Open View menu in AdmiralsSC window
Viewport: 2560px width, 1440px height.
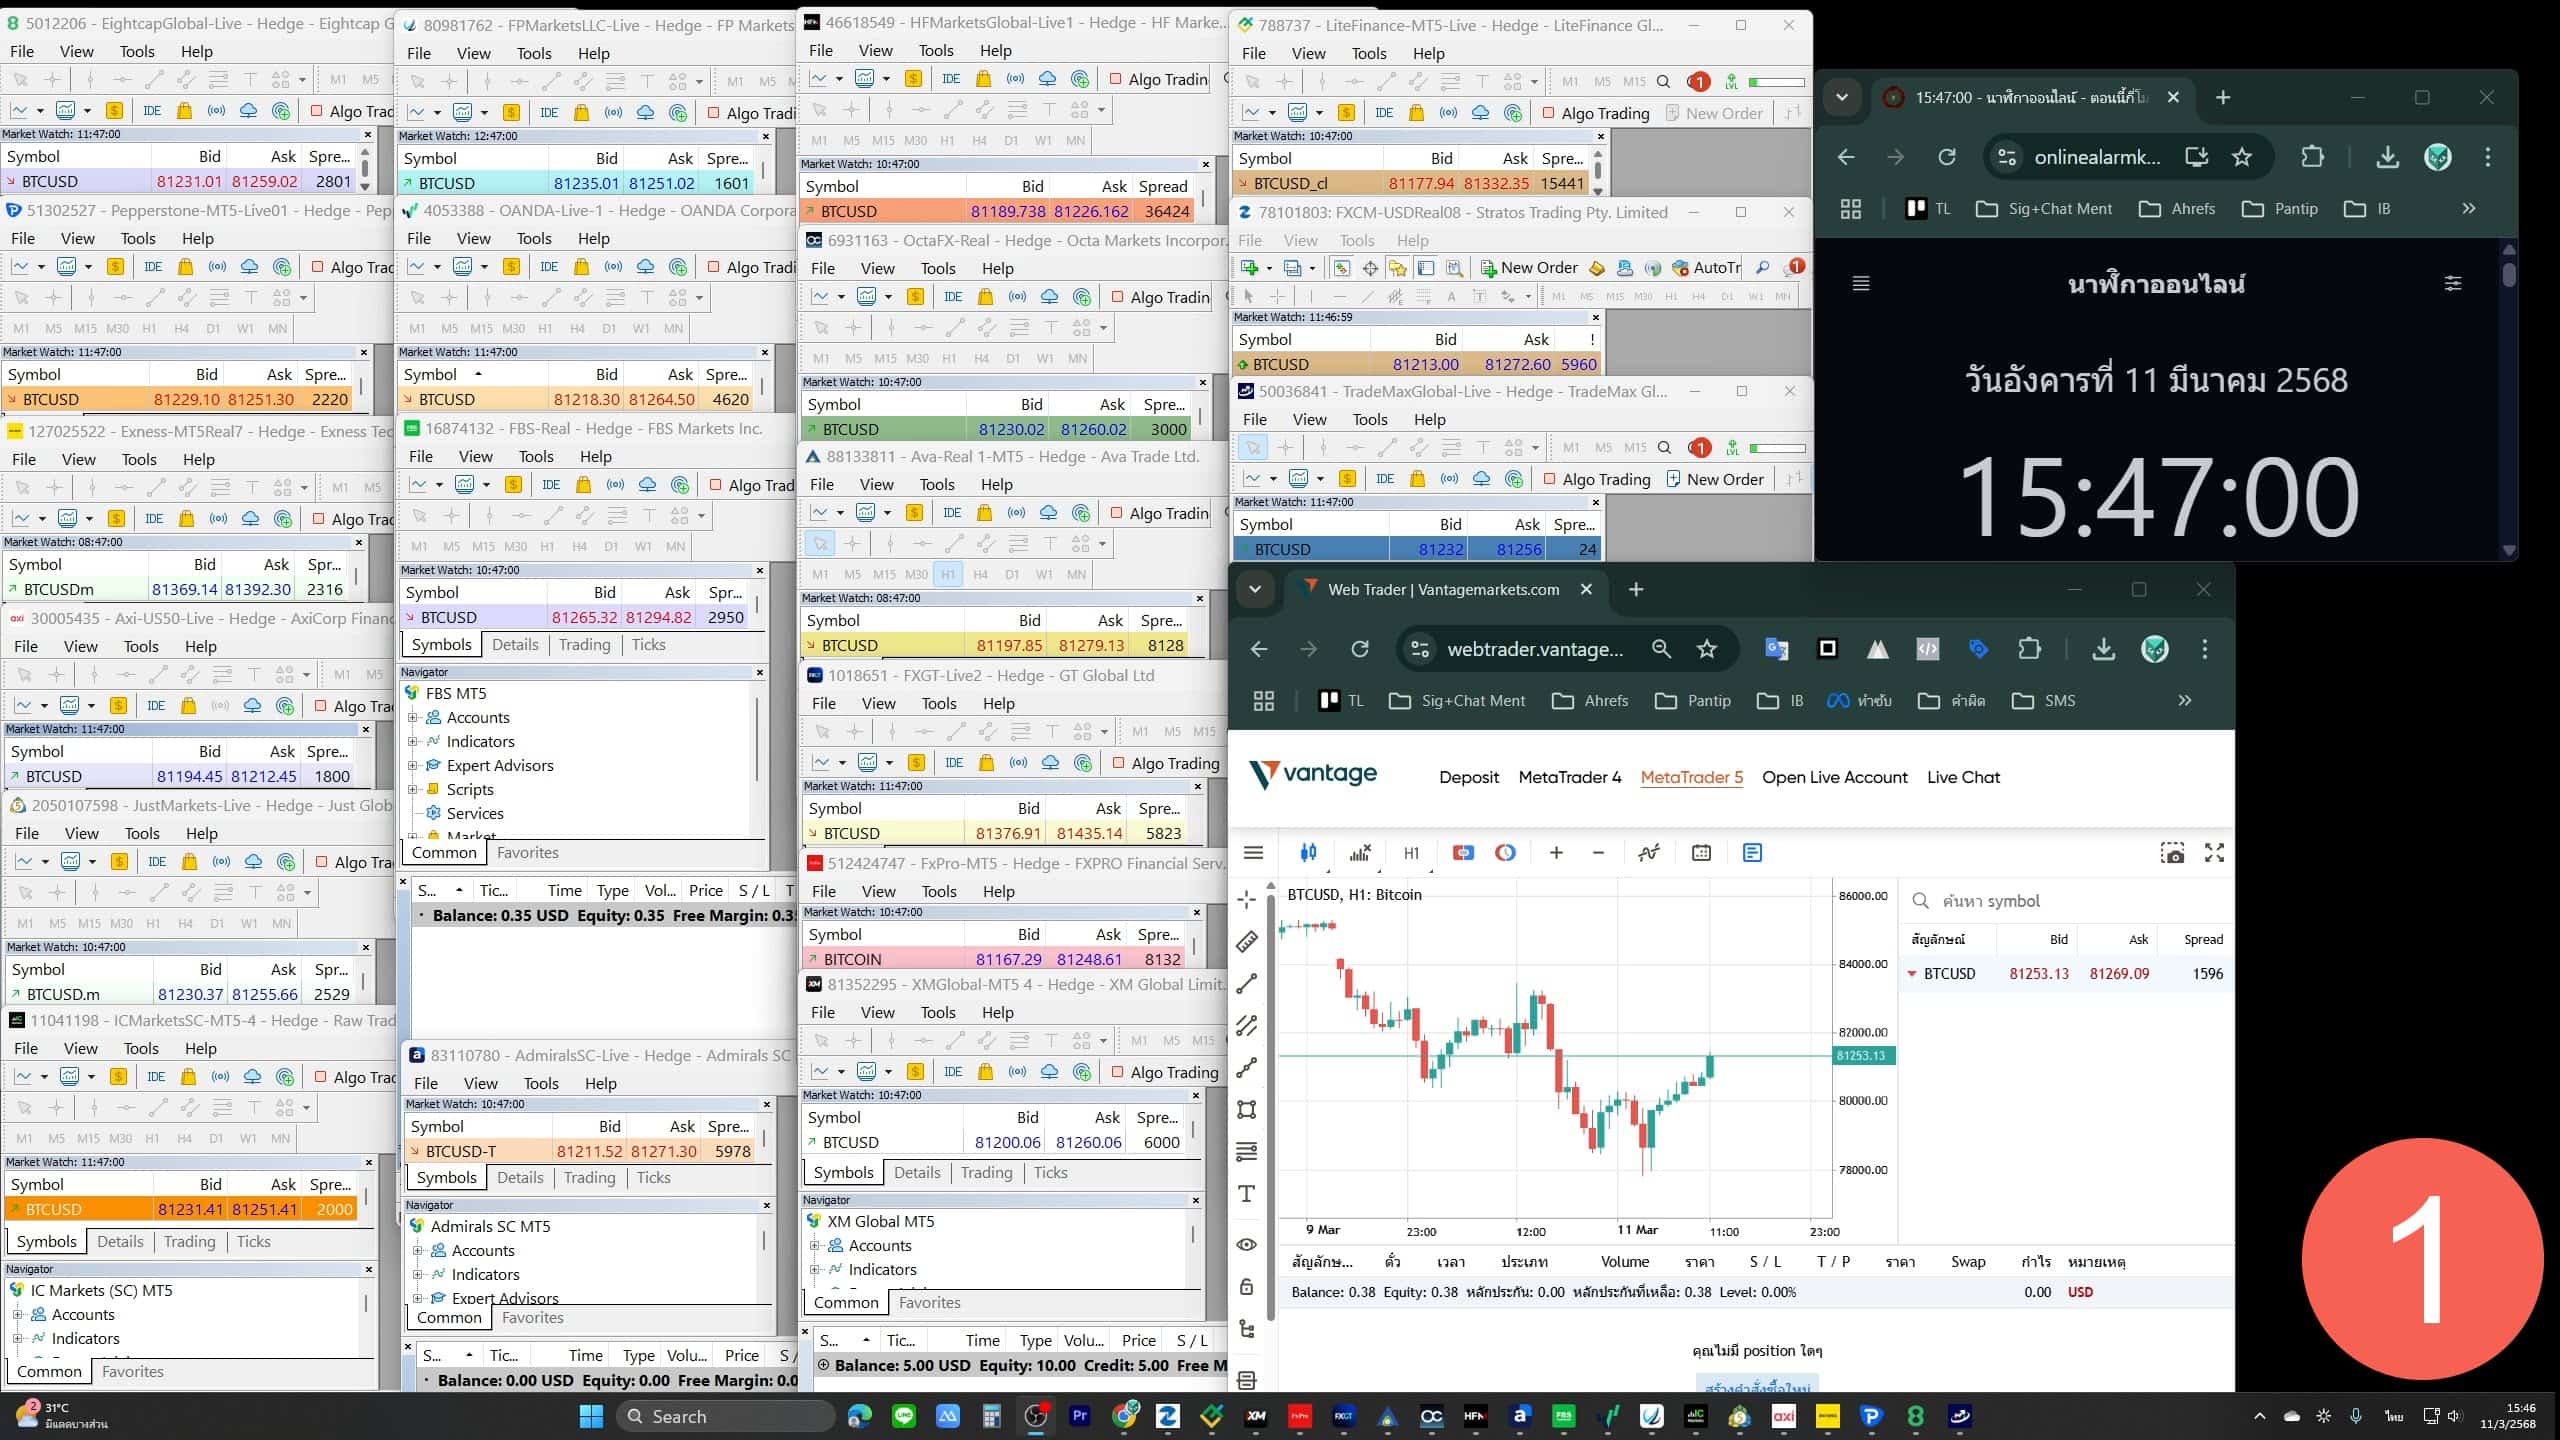481,1083
